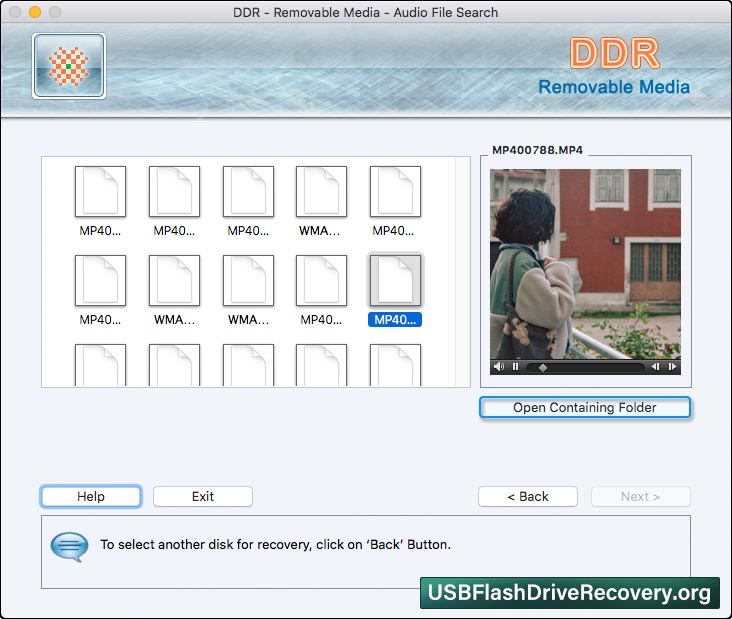The width and height of the screenshot is (732, 619).
Task: Pause the video preview playback
Action: click(515, 366)
